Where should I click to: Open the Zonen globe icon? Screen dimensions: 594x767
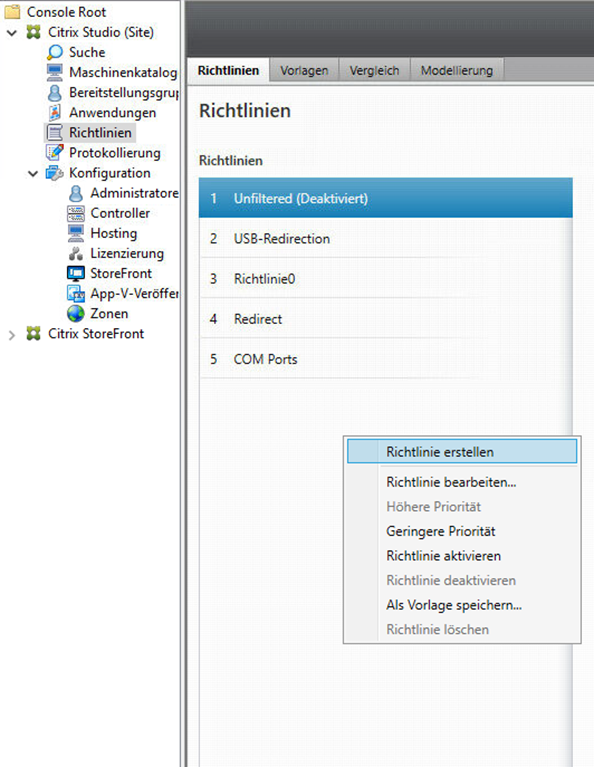[x=76, y=314]
